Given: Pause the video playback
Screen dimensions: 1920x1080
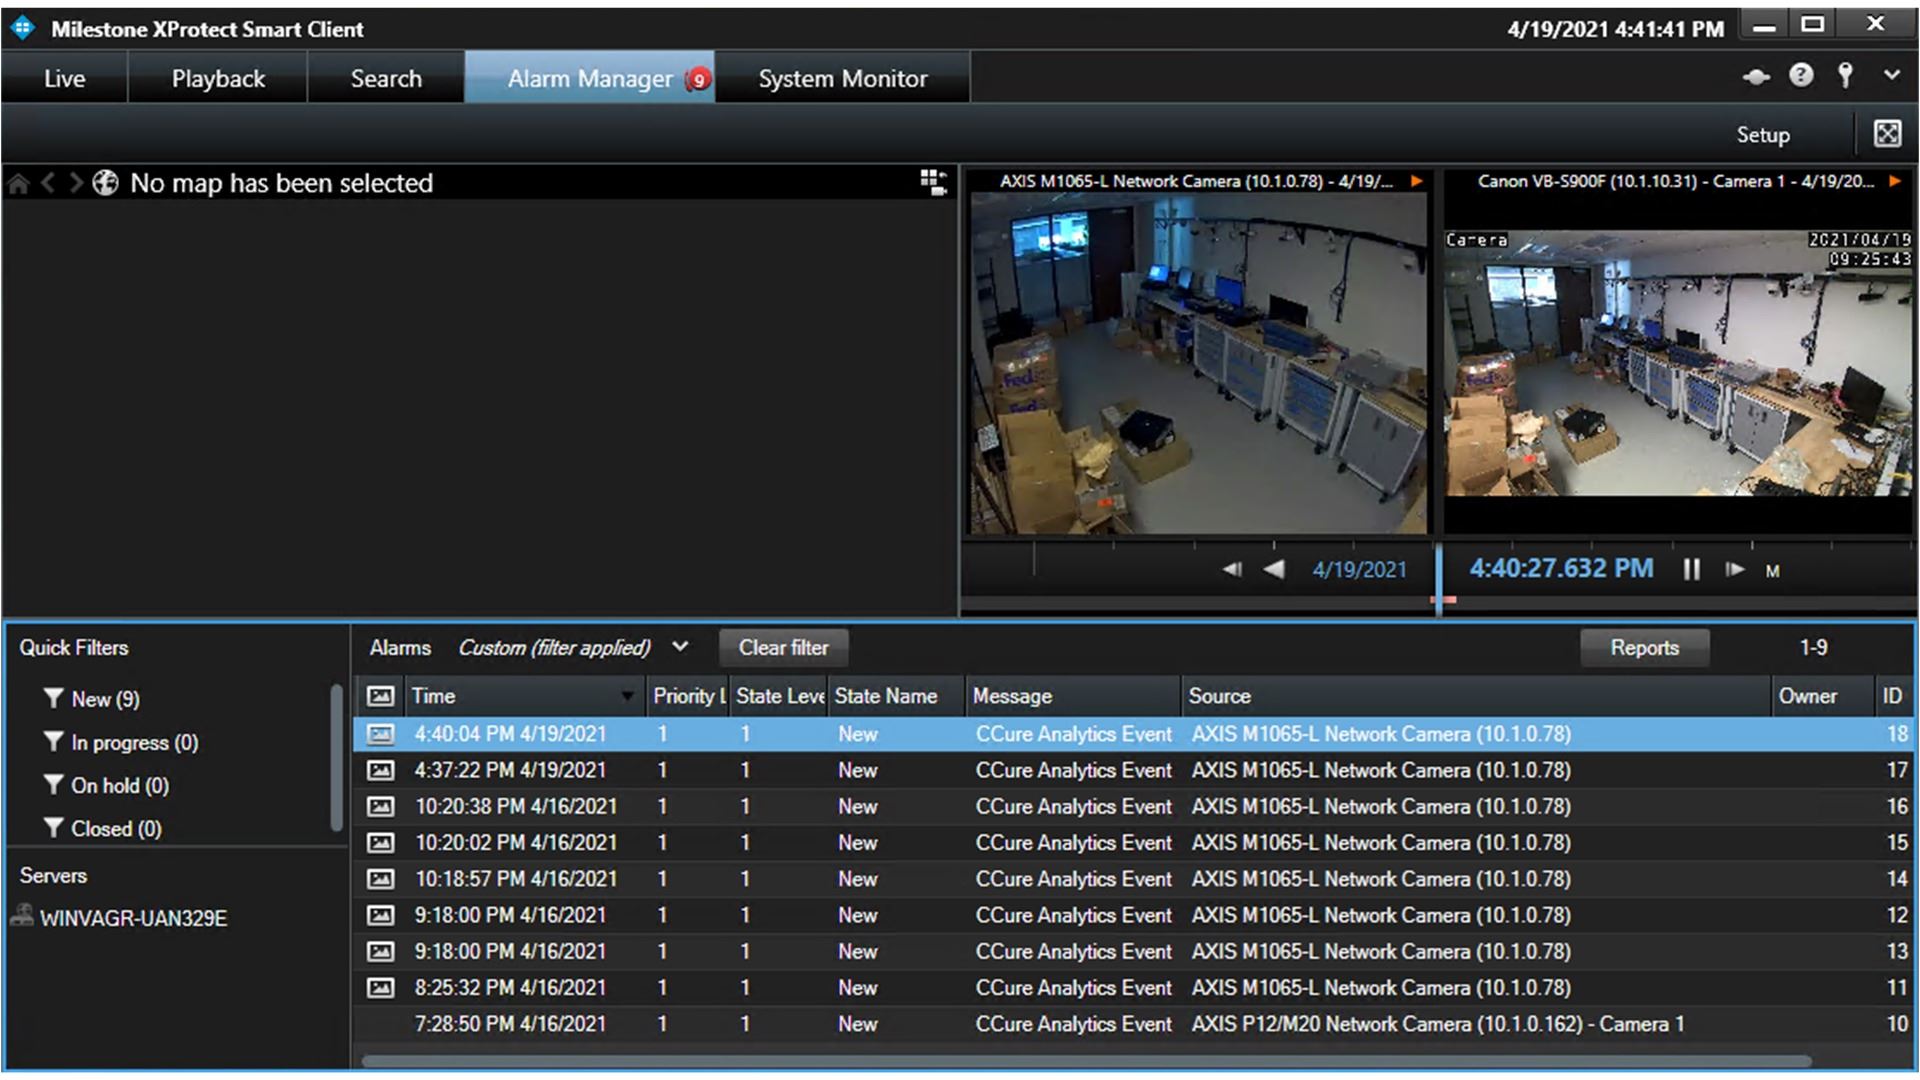Looking at the screenshot, I should [1691, 569].
